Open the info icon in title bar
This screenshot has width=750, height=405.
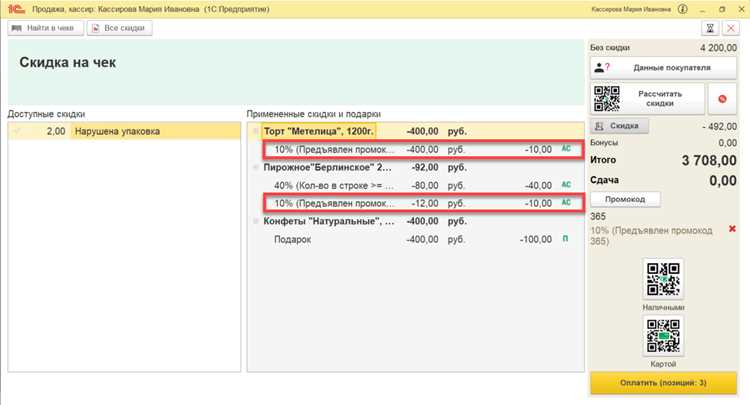pos(683,9)
